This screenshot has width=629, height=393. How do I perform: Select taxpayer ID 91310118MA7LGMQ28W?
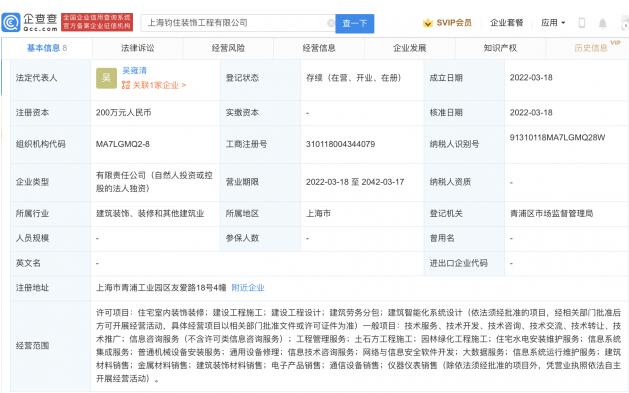pyautogui.click(x=557, y=137)
